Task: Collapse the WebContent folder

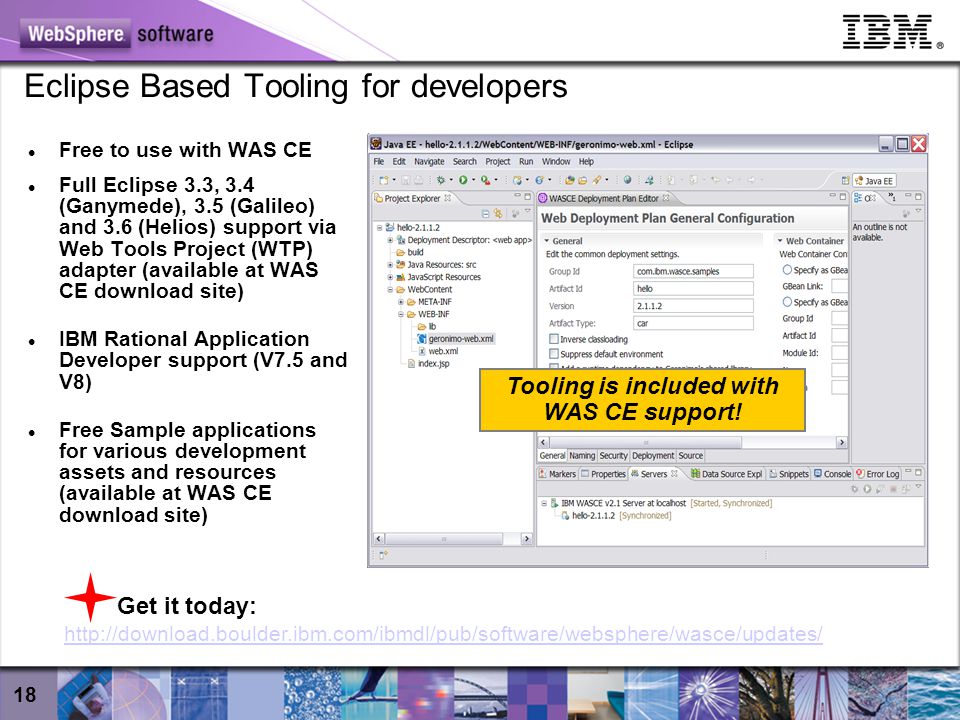Action: click(x=390, y=289)
